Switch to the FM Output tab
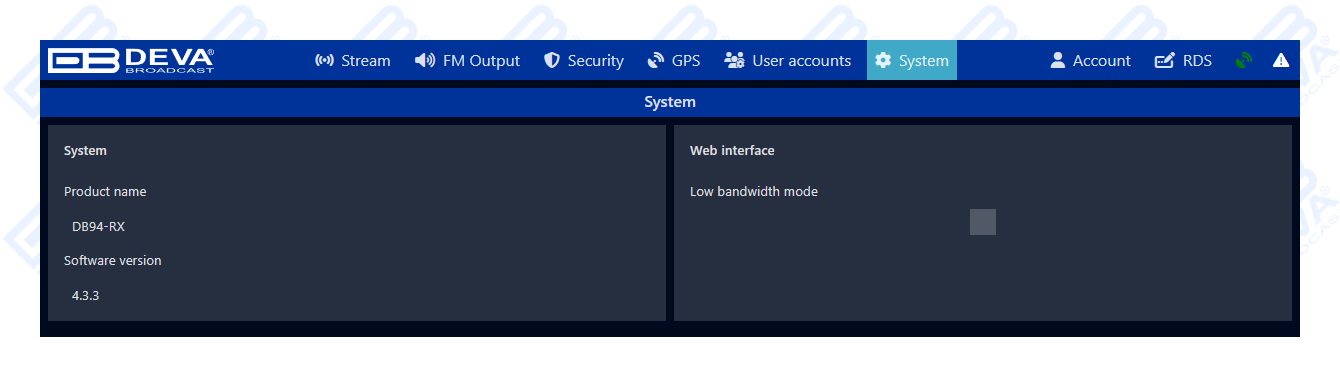1340x377 pixels. click(x=467, y=61)
